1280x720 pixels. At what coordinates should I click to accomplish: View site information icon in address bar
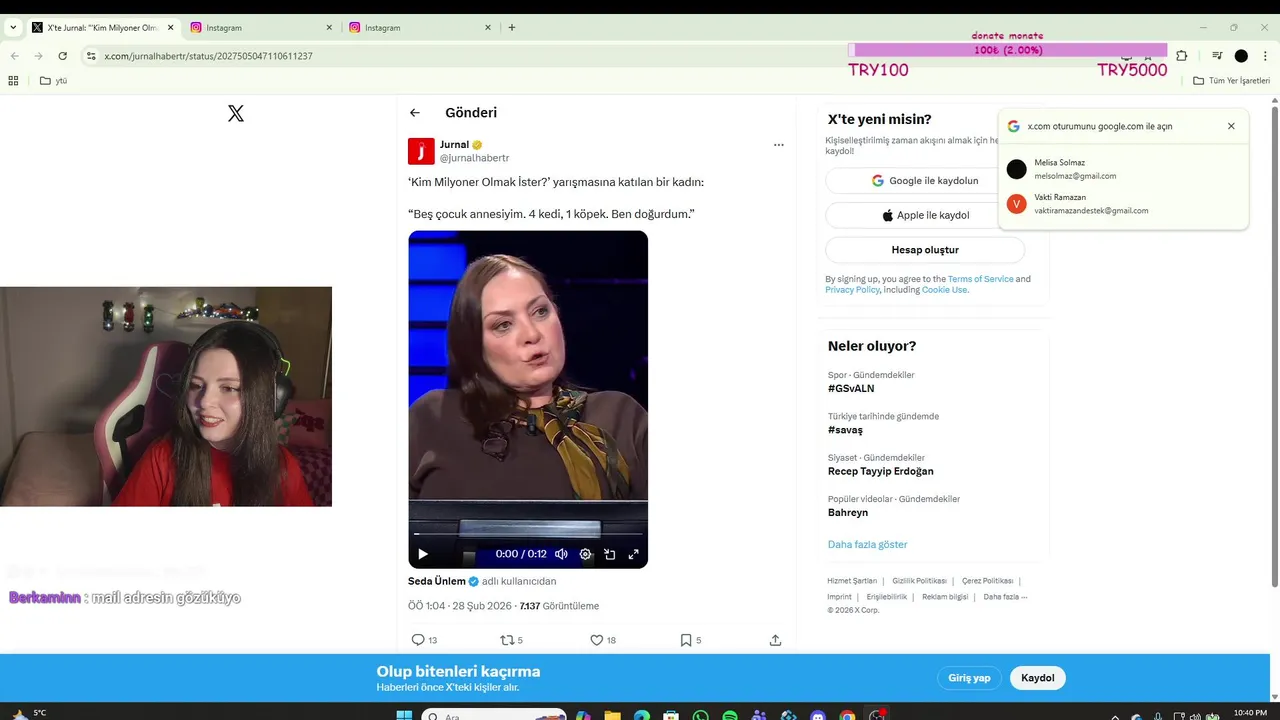(x=91, y=56)
